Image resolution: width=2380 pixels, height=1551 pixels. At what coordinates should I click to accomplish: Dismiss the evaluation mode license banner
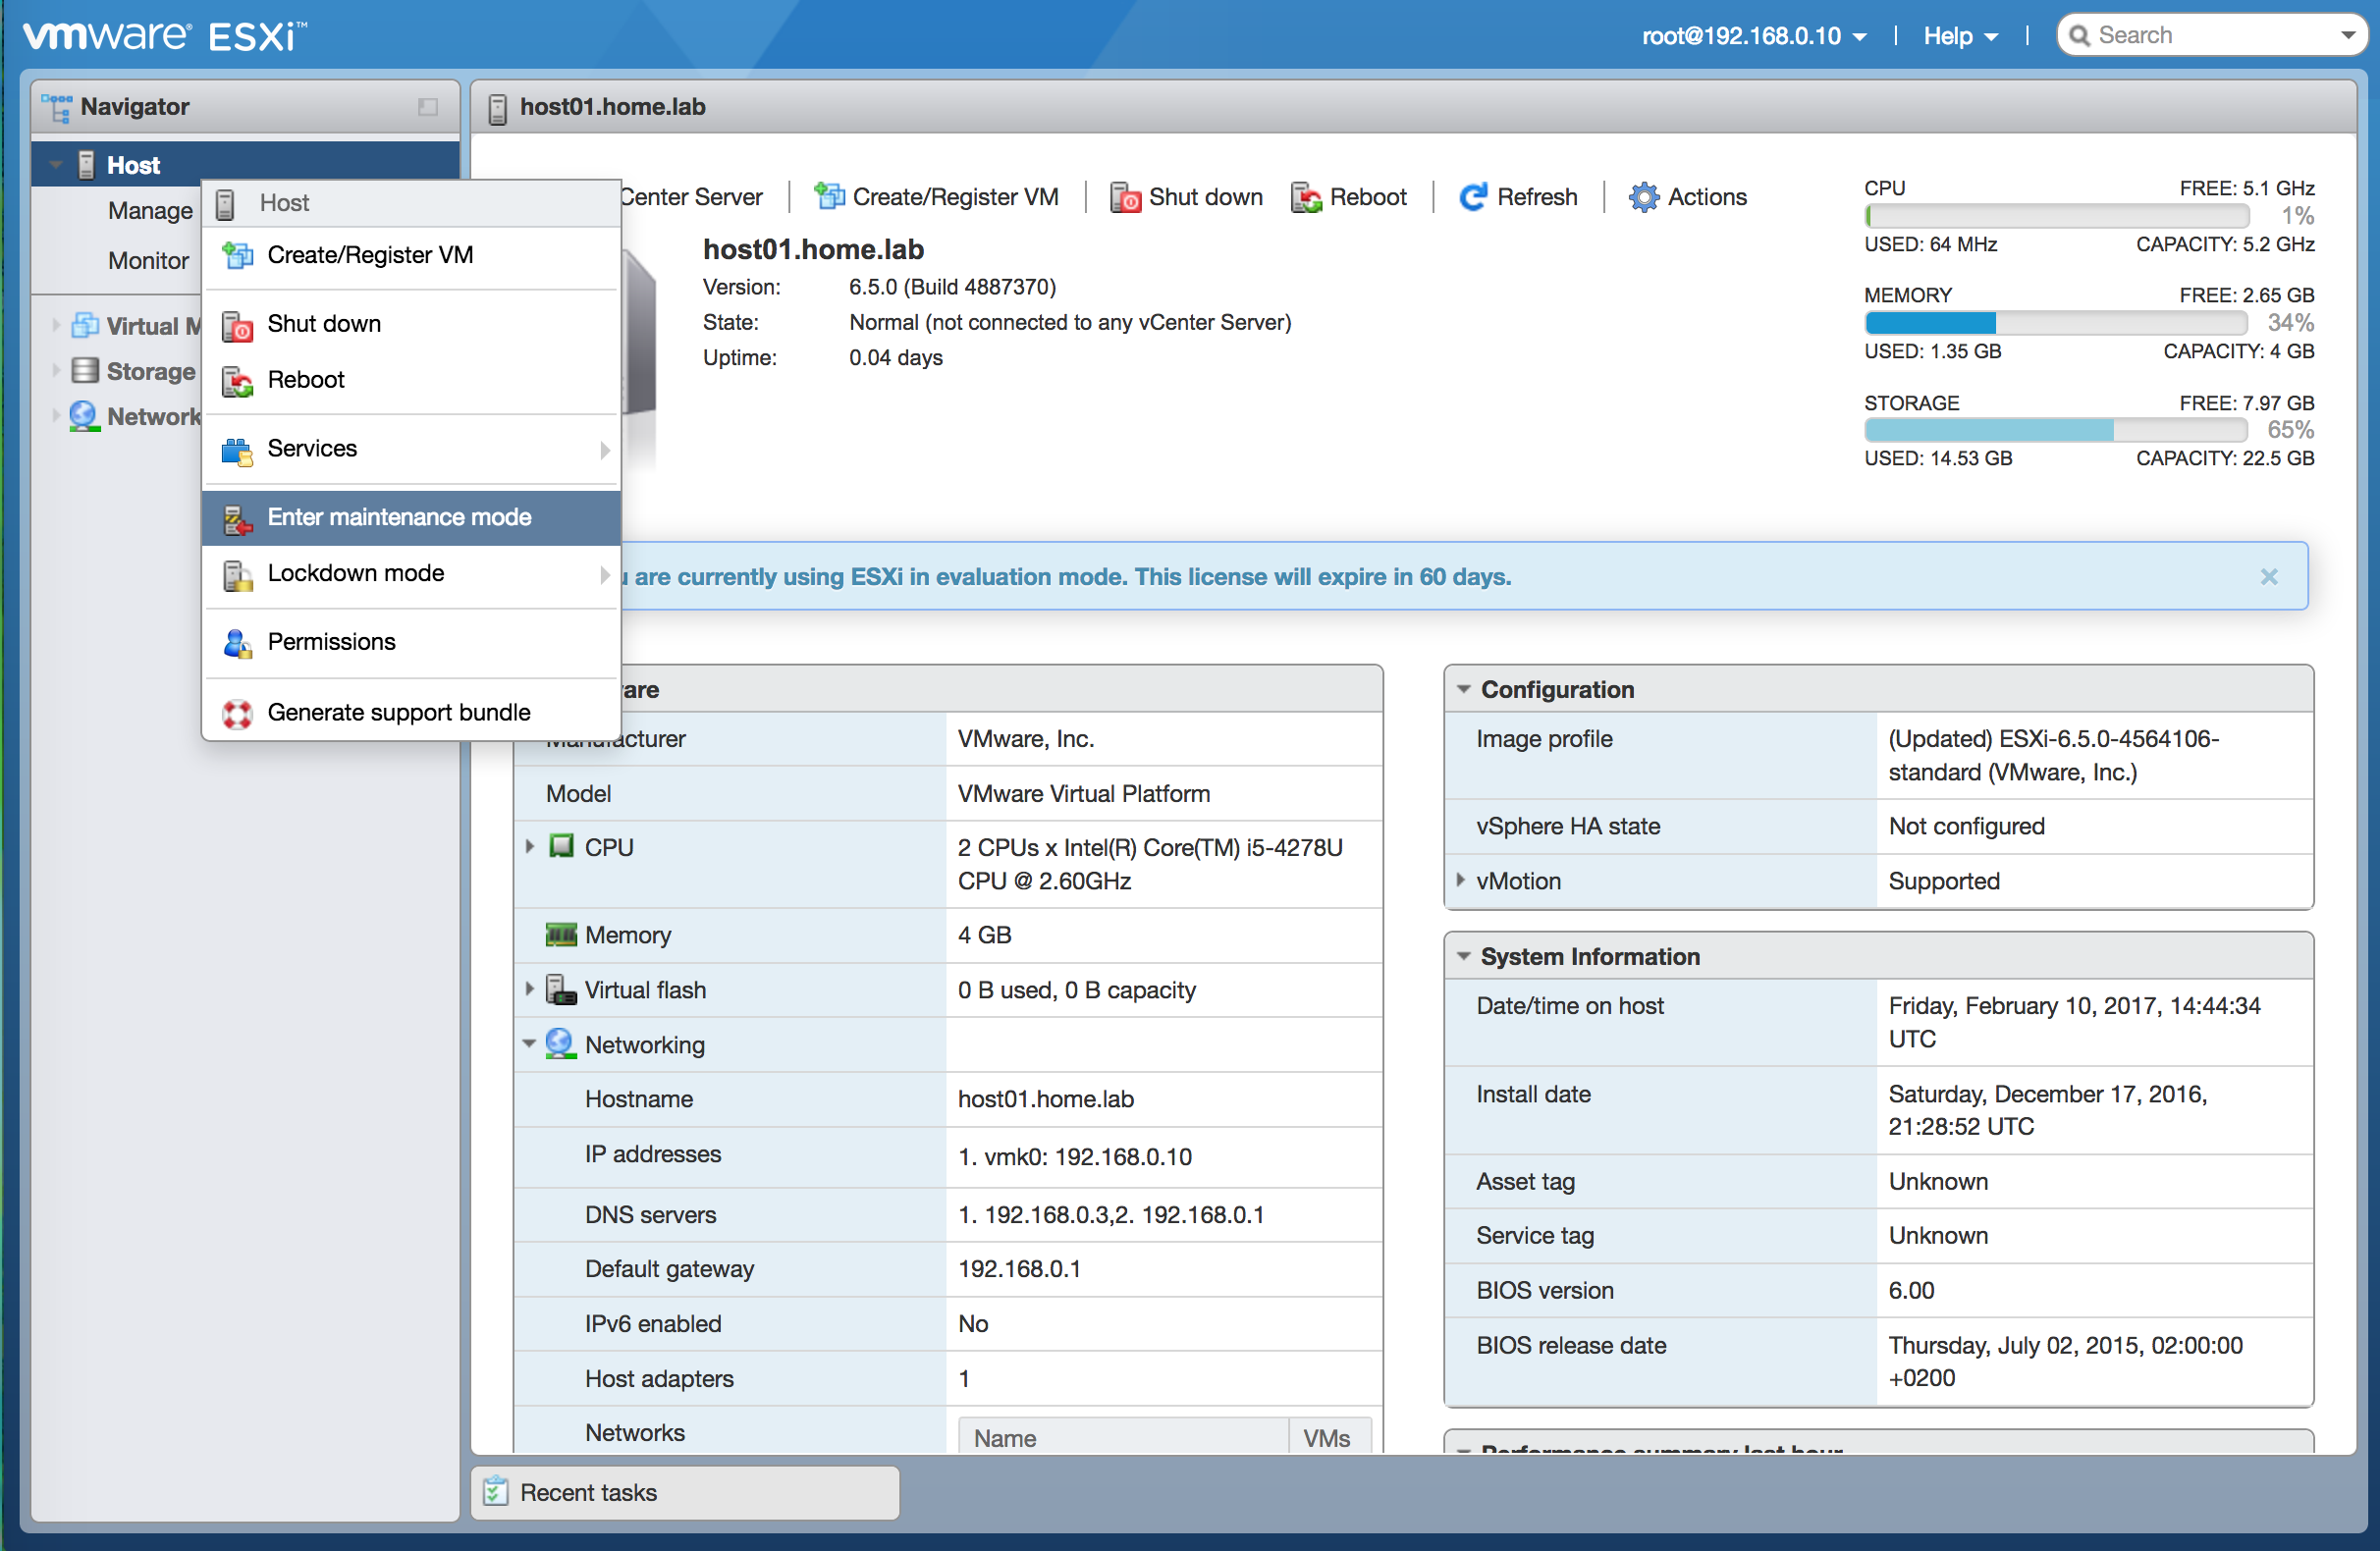pyautogui.click(x=2268, y=576)
